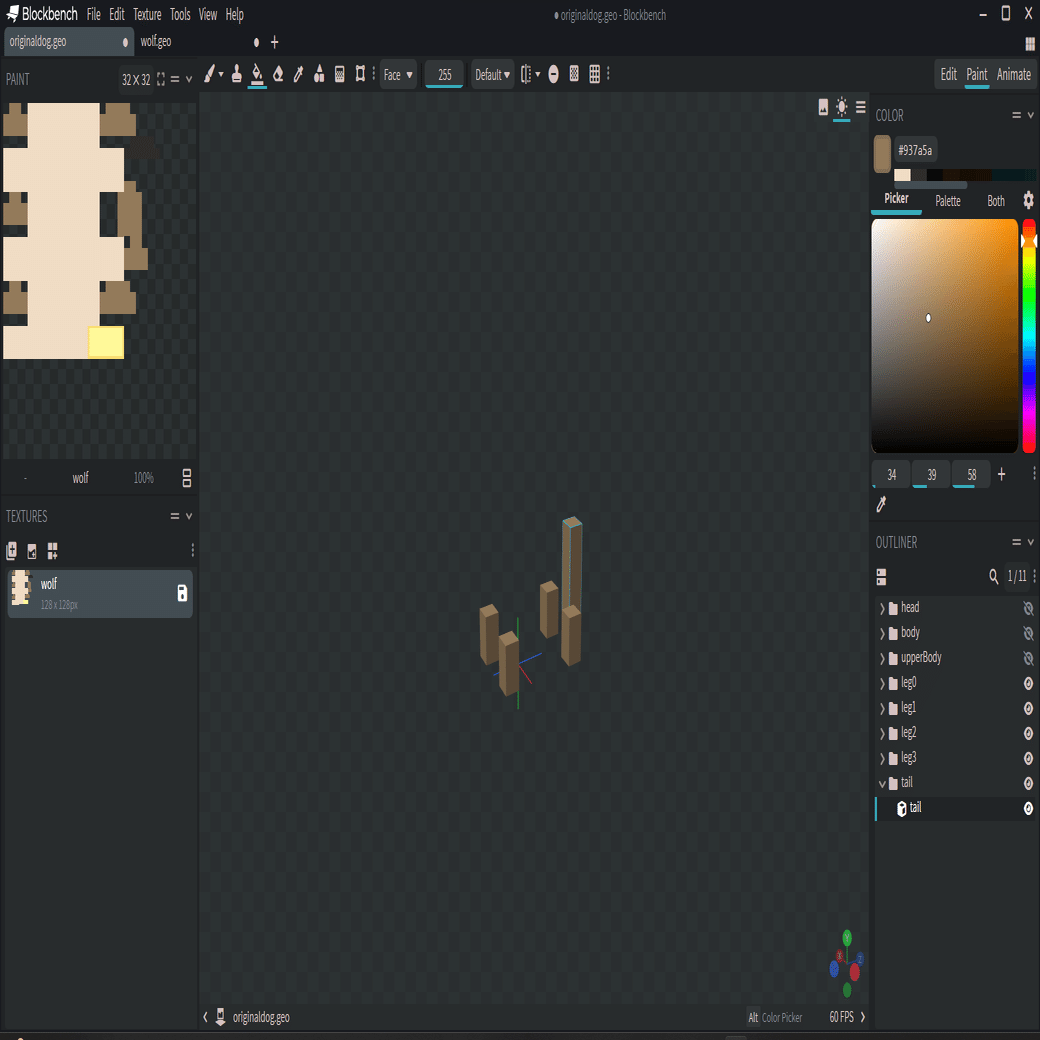Open the mirror painting options arrow
Screen dimensions: 1040x1040
pos(538,74)
